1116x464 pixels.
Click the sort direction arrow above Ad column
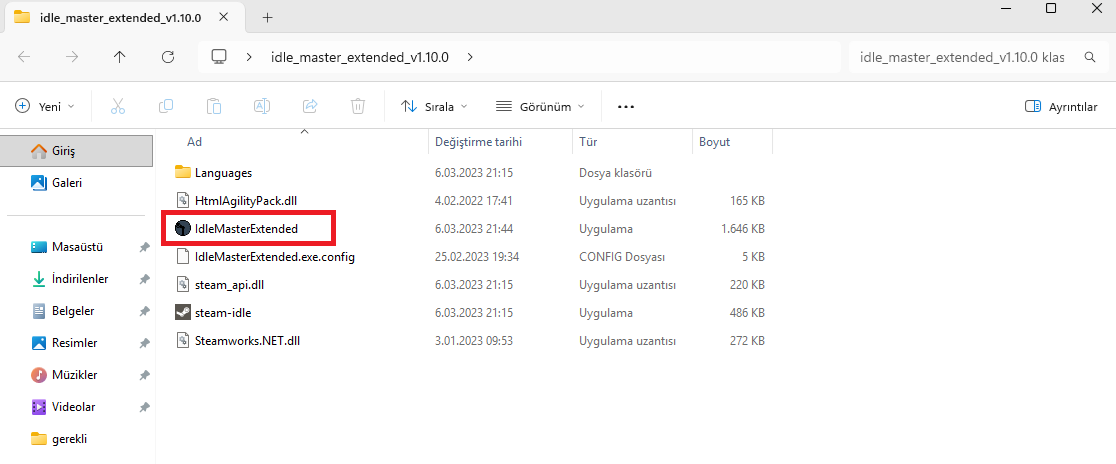[x=305, y=132]
